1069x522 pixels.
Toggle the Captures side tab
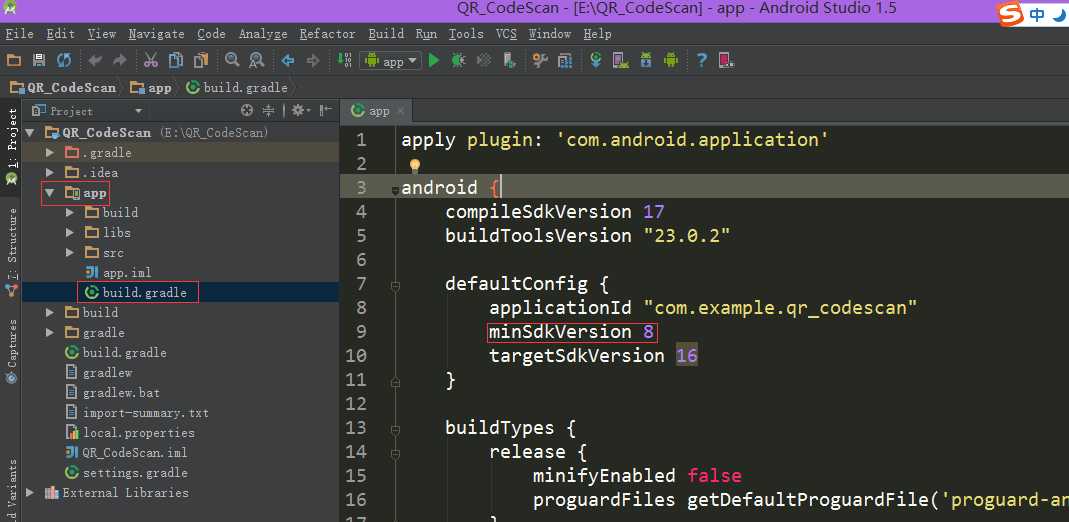pos(12,352)
